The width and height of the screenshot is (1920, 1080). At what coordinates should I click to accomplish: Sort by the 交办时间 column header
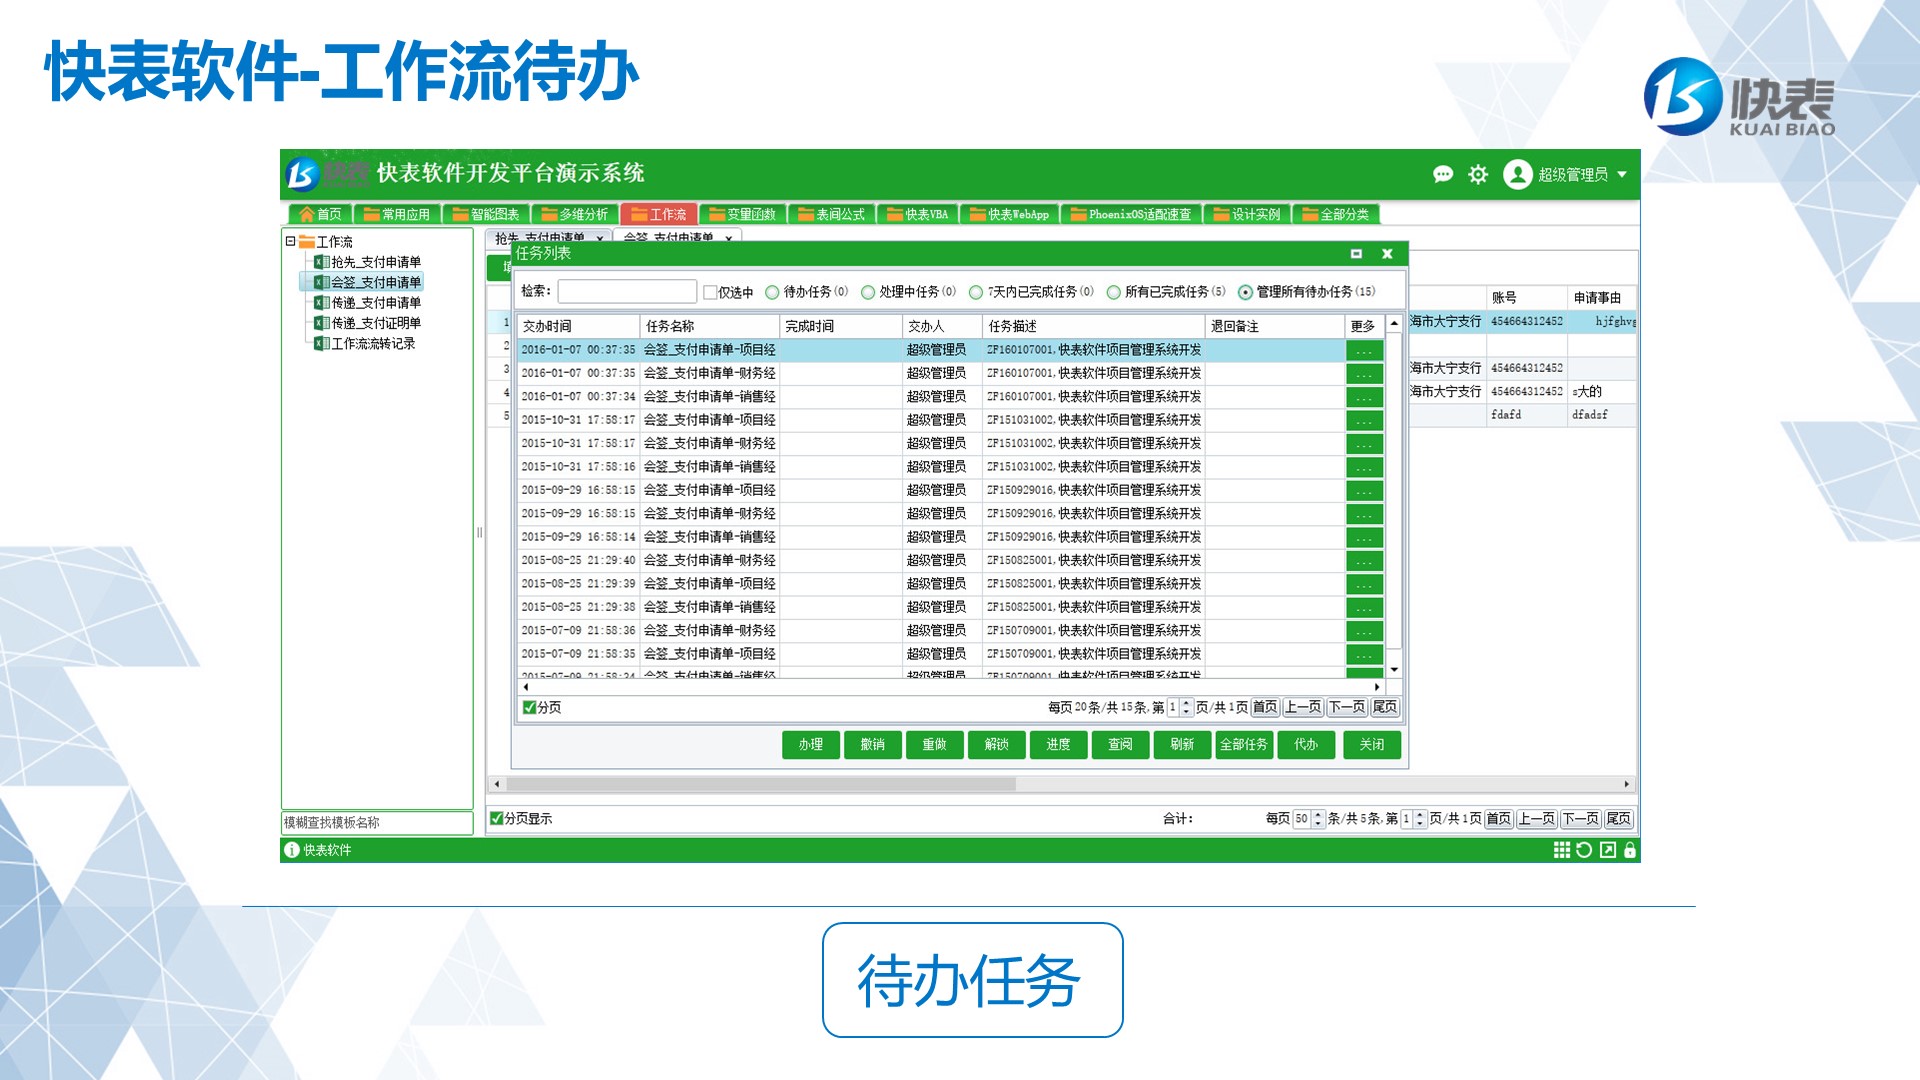578,326
